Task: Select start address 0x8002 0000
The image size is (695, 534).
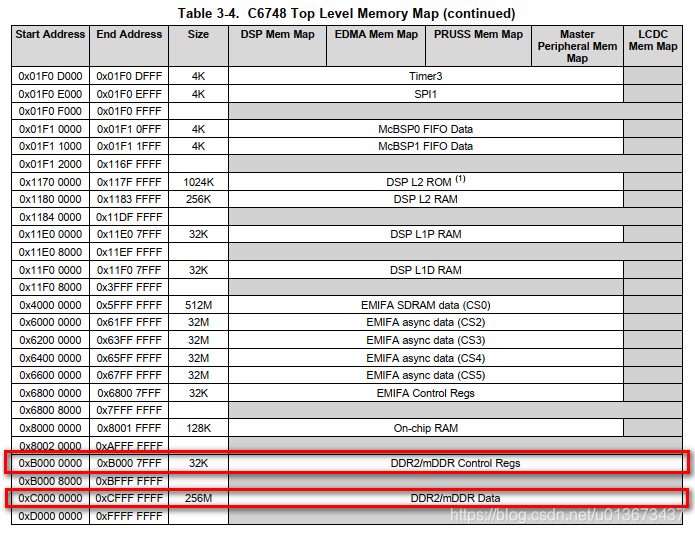Action: click(50, 445)
